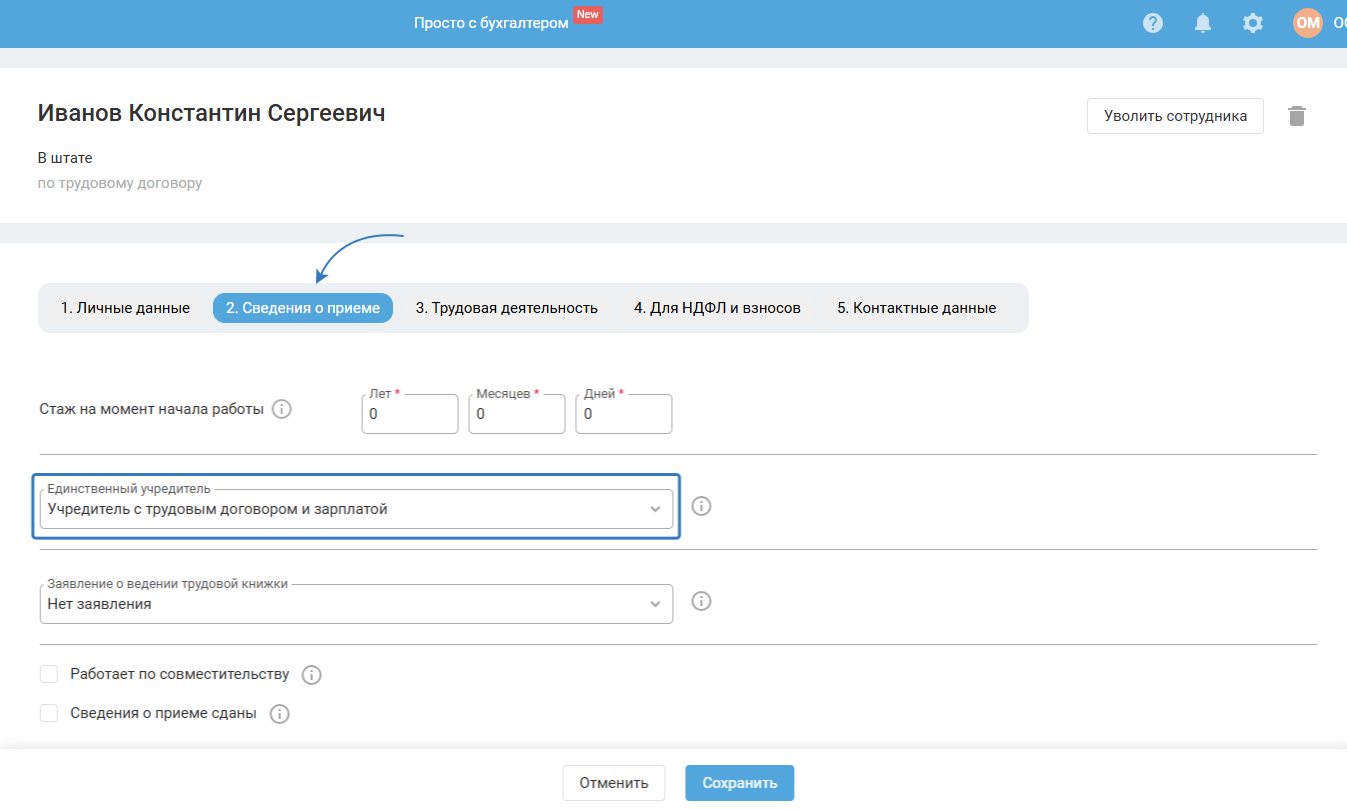Screen dimensions: 1347x810
Task: Open 'Заявление о ведении трудовой книжки' dropdown
Action: pyautogui.click(x=356, y=604)
